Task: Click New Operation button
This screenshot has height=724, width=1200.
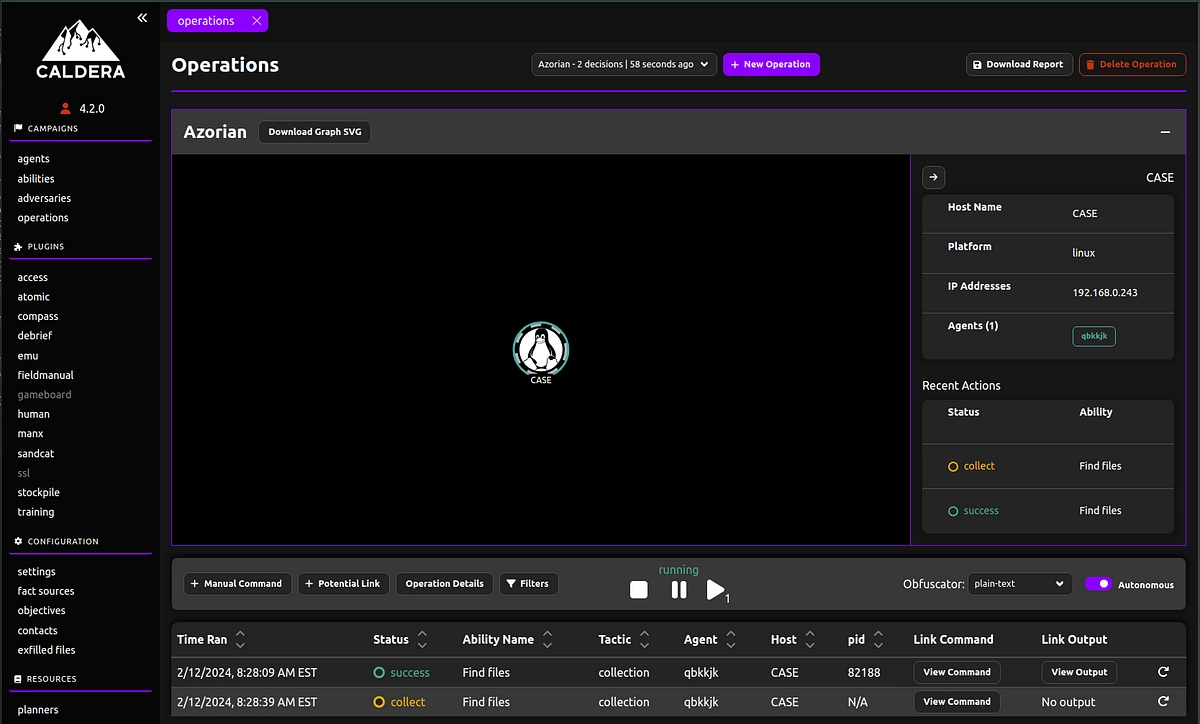Action: [771, 64]
